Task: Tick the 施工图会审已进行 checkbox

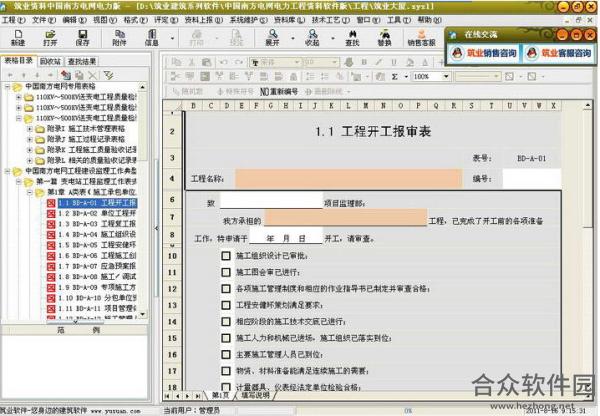Action: 226,272
